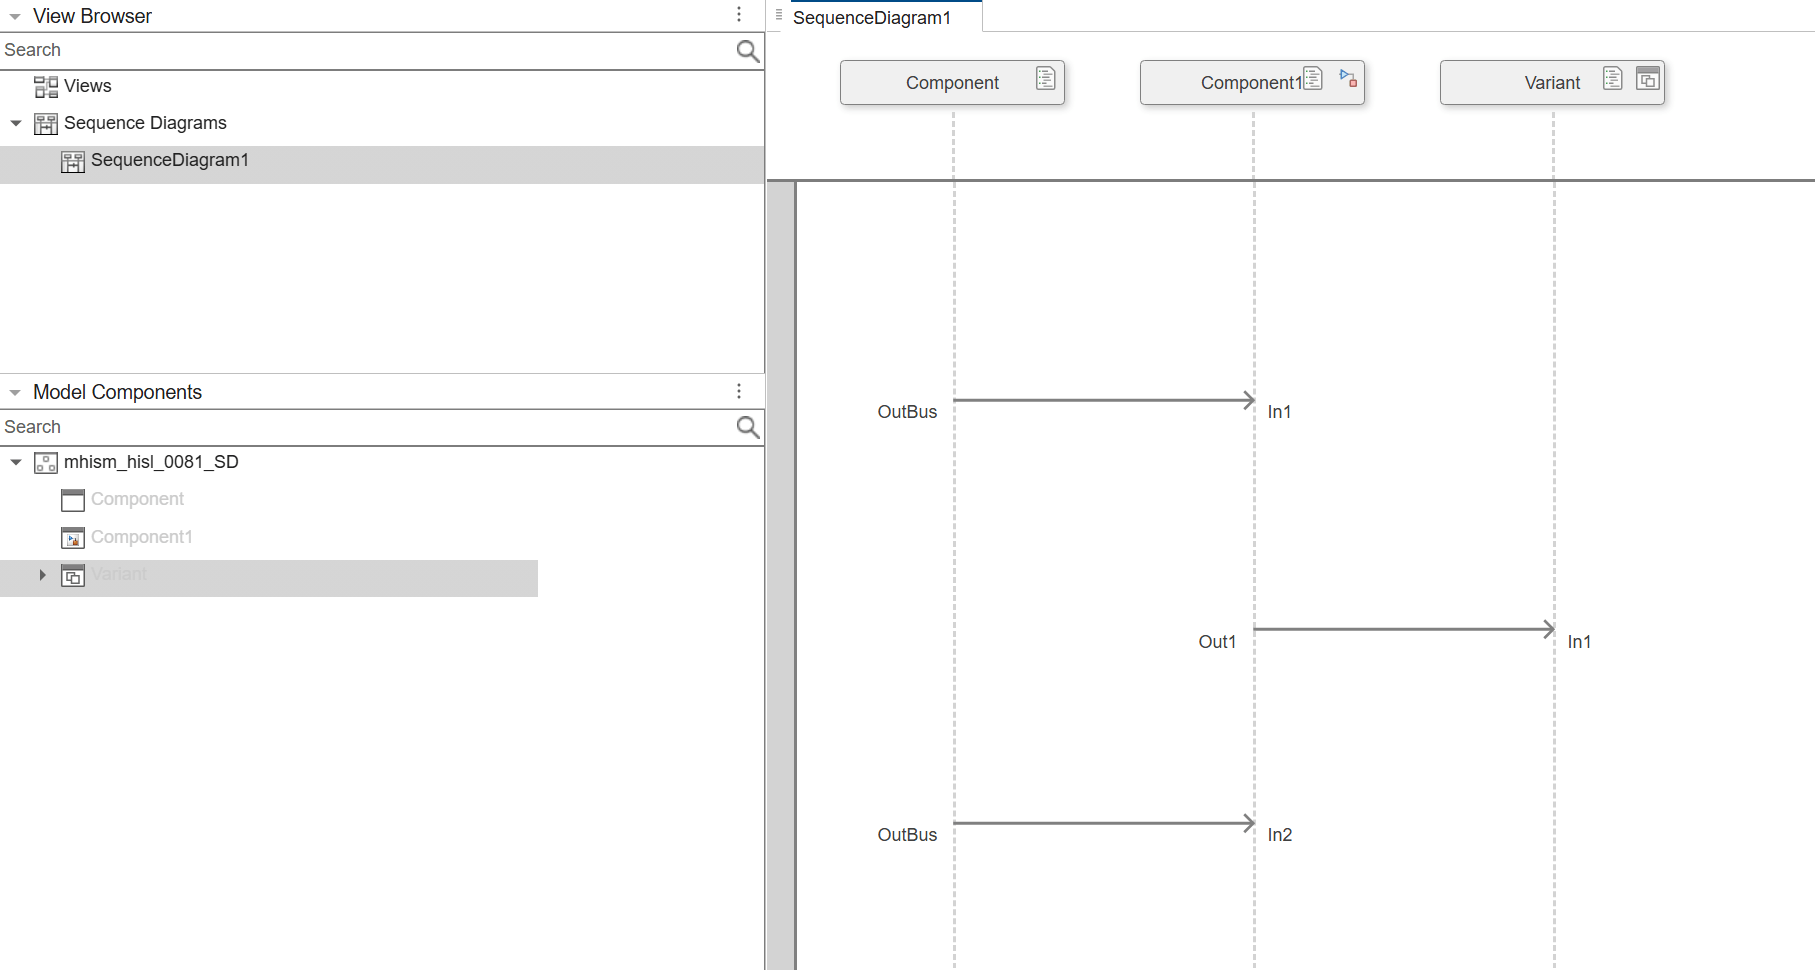Click the Out1 port label

1217,642
